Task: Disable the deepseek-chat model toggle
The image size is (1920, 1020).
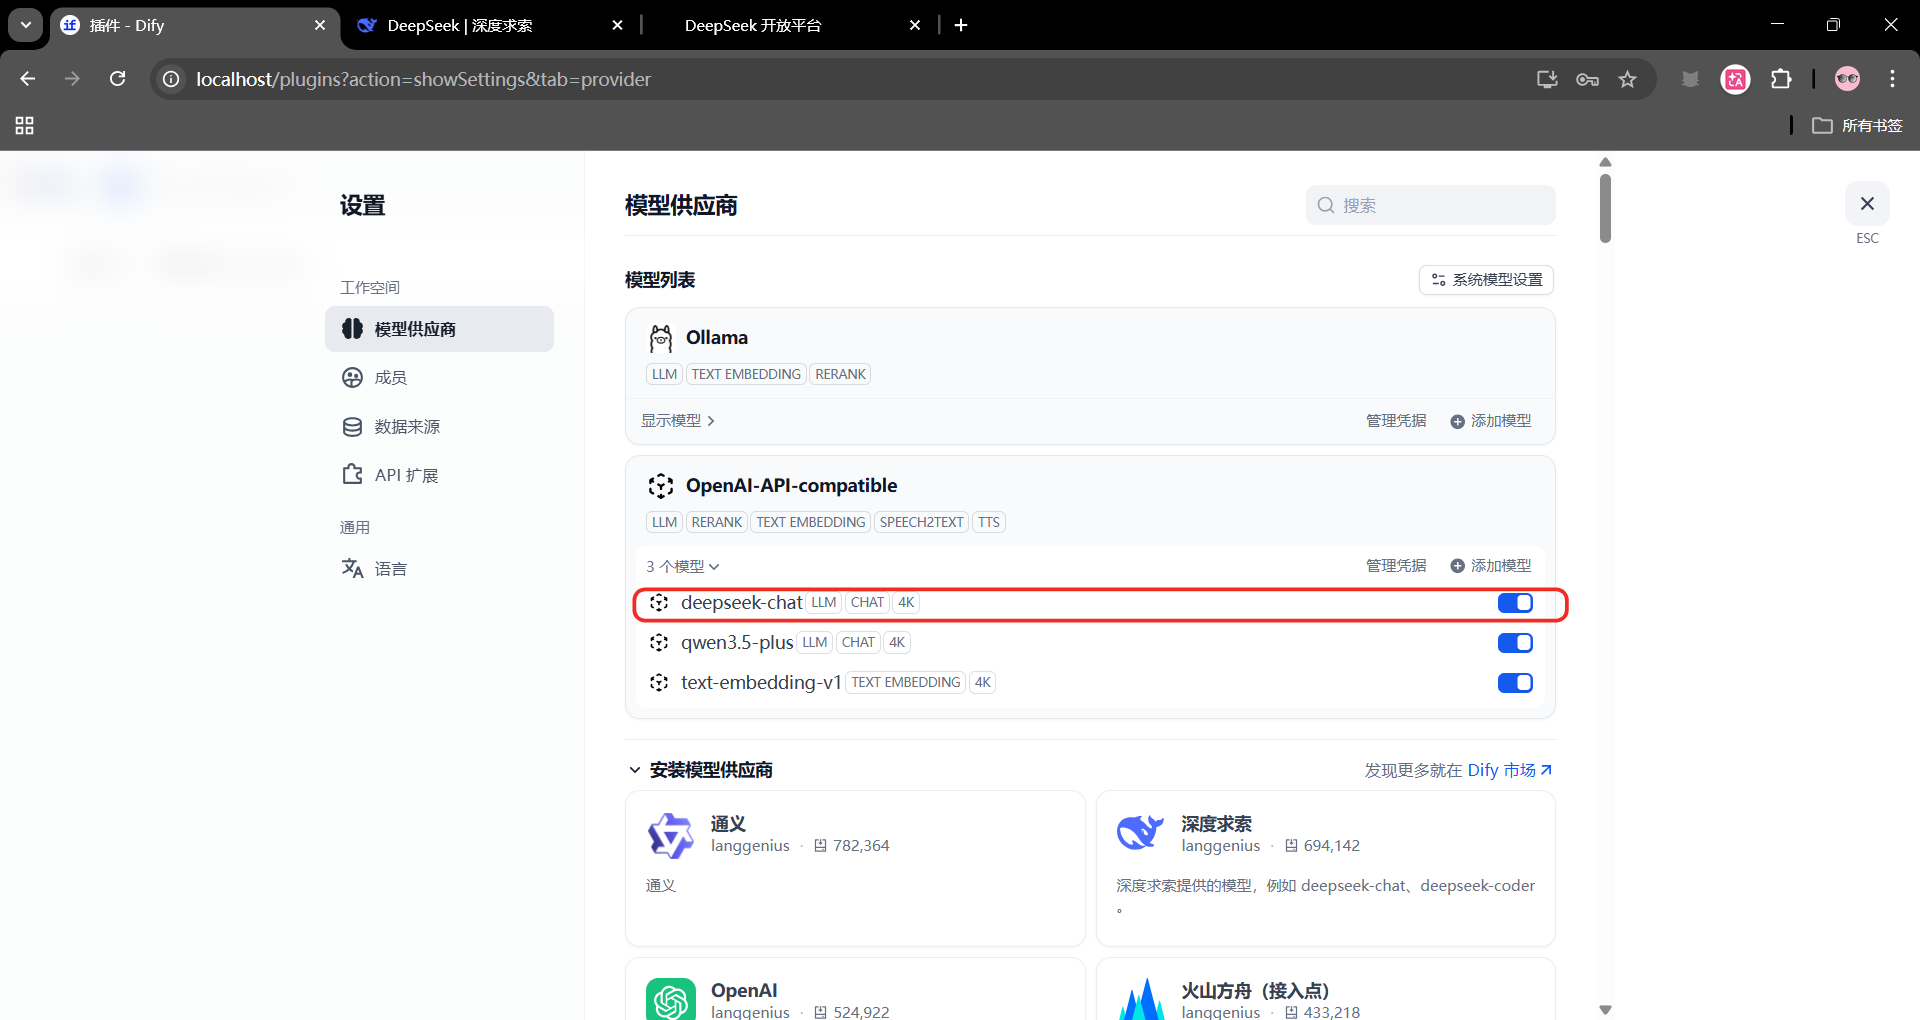Action: pyautogui.click(x=1515, y=603)
